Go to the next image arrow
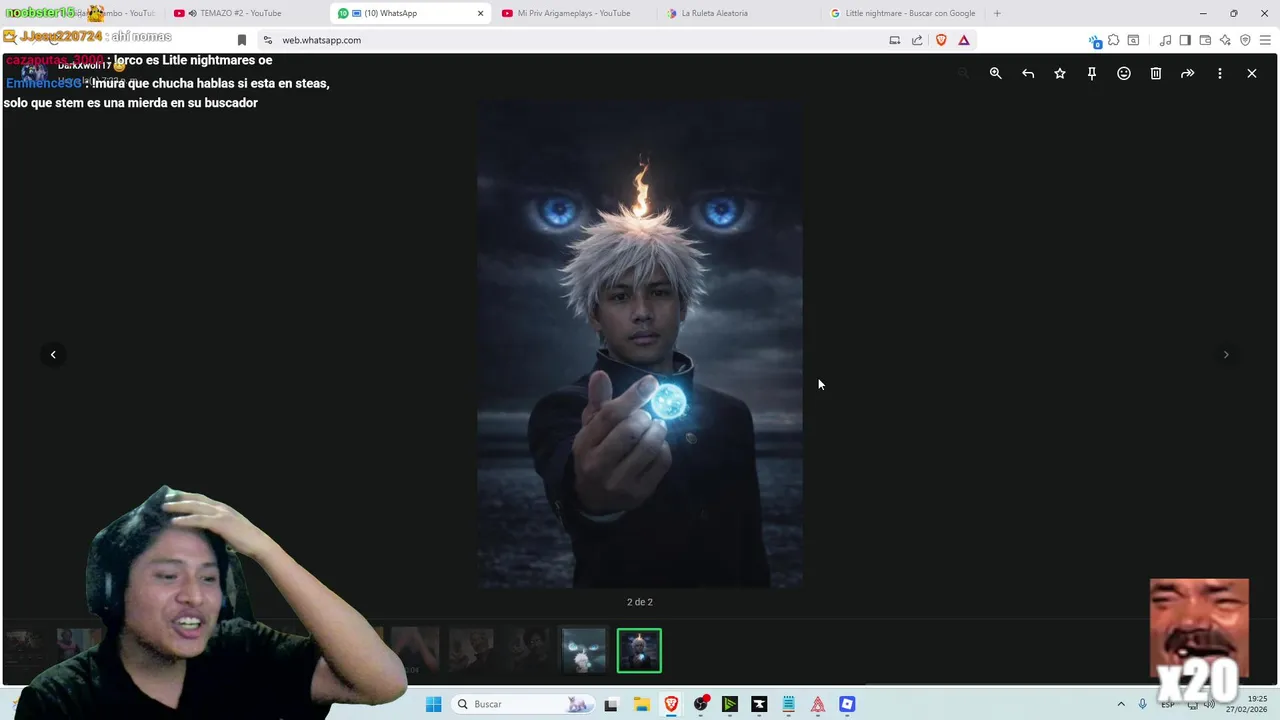The width and height of the screenshot is (1280, 720). tap(1226, 354)
